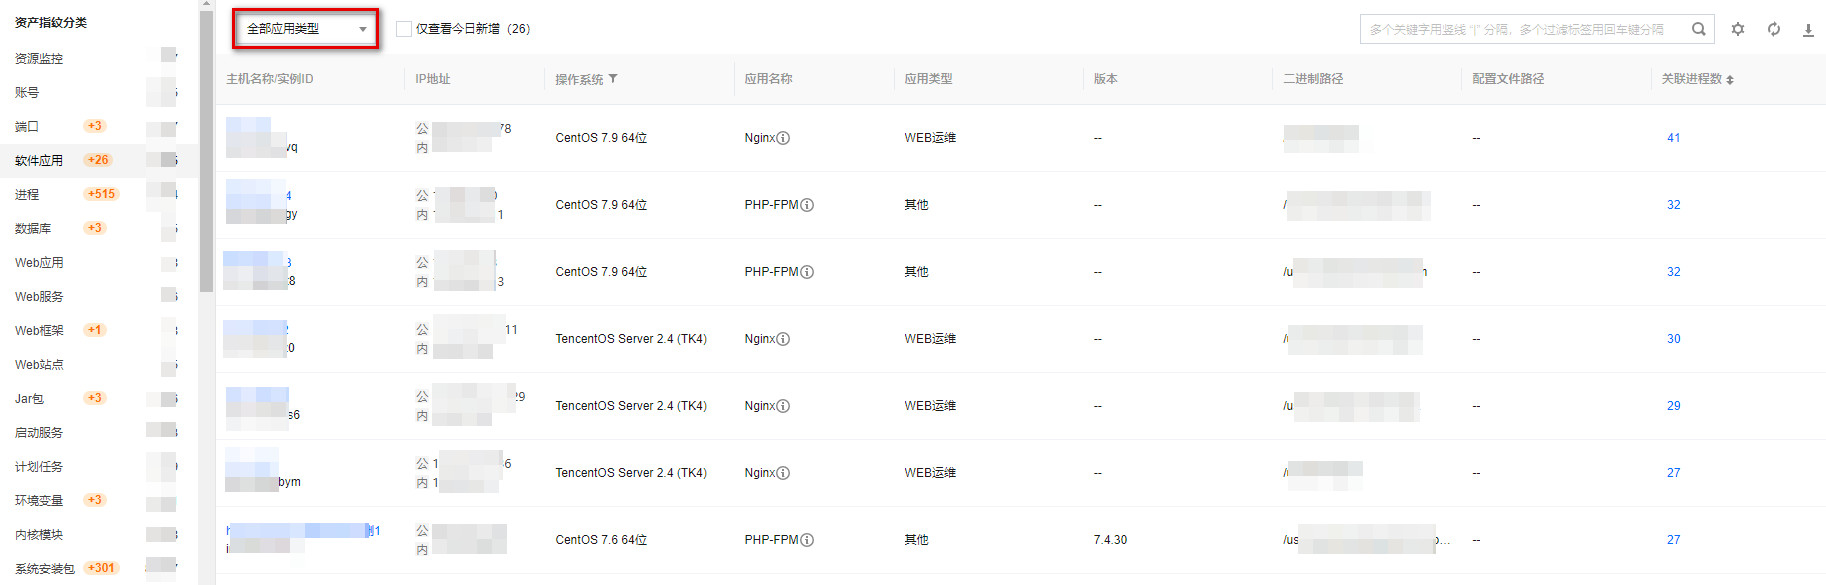Show info for PHP-FPM in version 7.4.30 row

pyautogui.click(x=807, y=540)
